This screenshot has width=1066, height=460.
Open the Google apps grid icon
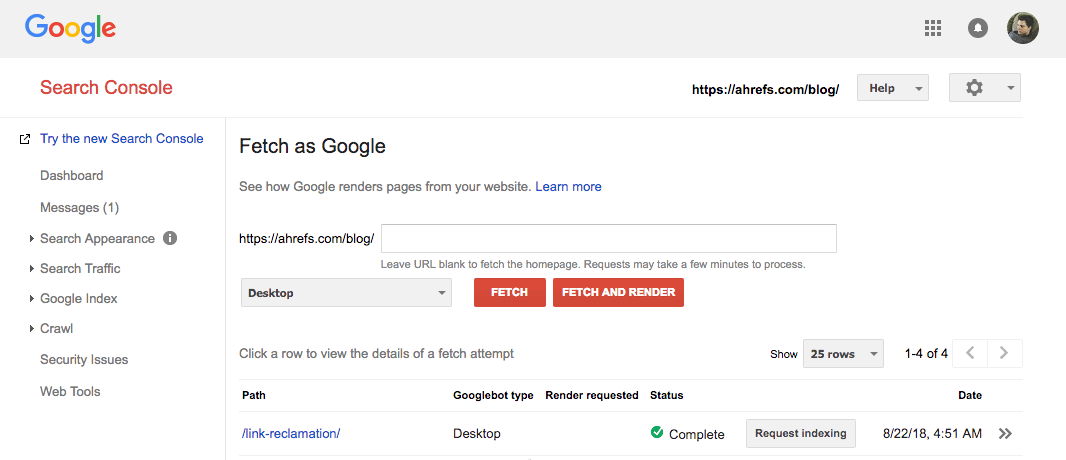coord(933,29)
